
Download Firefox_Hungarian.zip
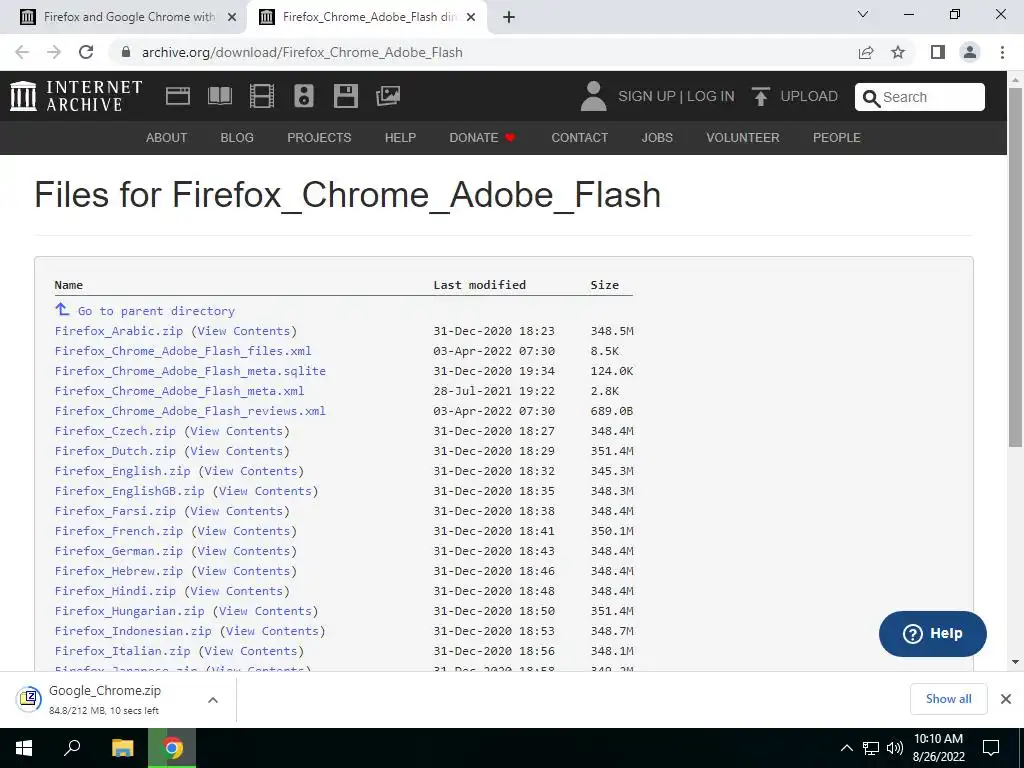click(129, 611)
